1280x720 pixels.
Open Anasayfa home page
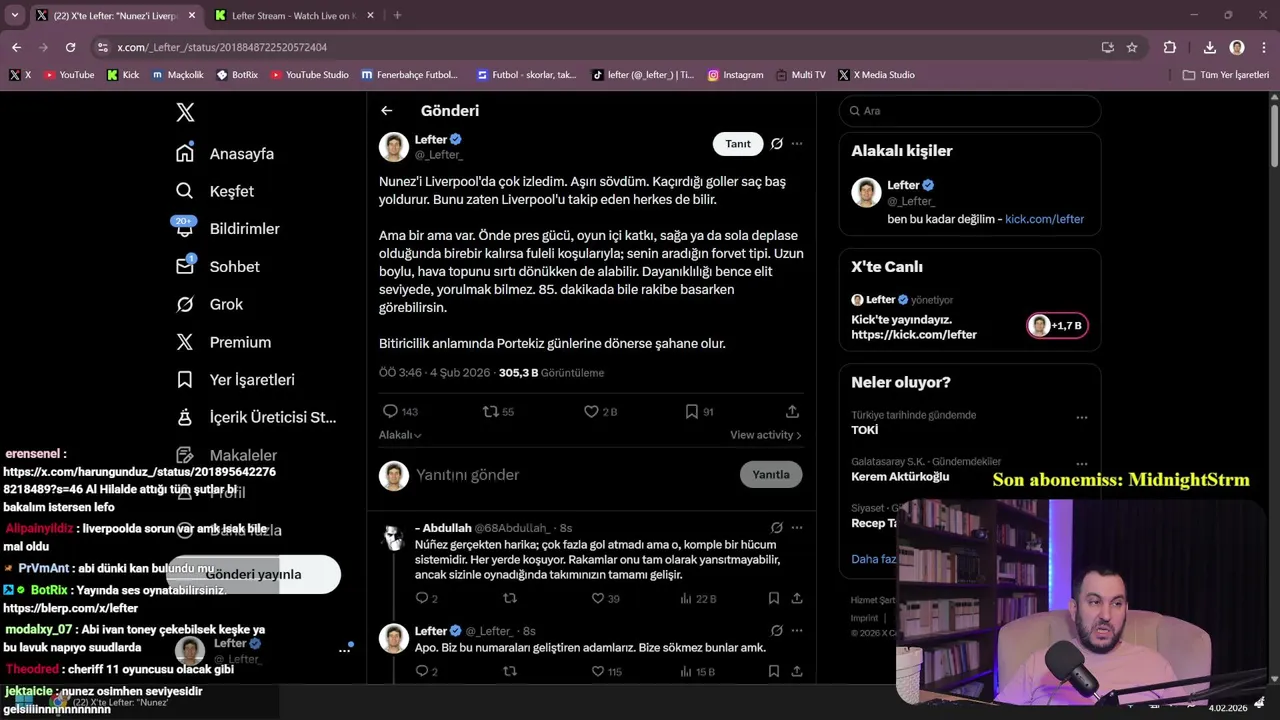click(224, 153)
